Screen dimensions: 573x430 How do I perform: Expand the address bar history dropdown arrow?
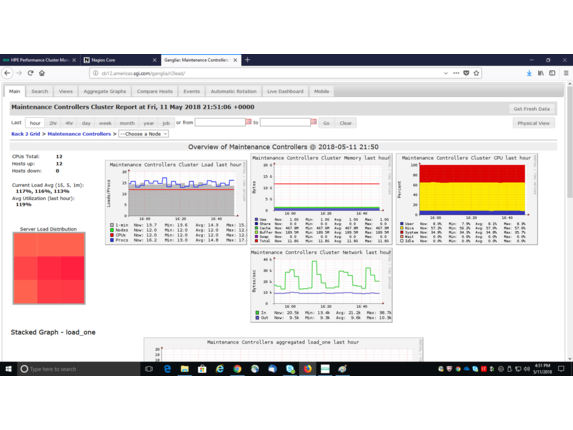(x=445, y=73)
